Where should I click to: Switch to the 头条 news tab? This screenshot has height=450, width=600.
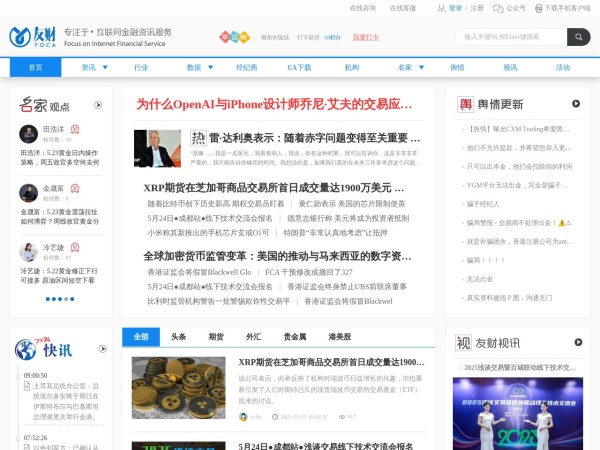coord(178,337)
